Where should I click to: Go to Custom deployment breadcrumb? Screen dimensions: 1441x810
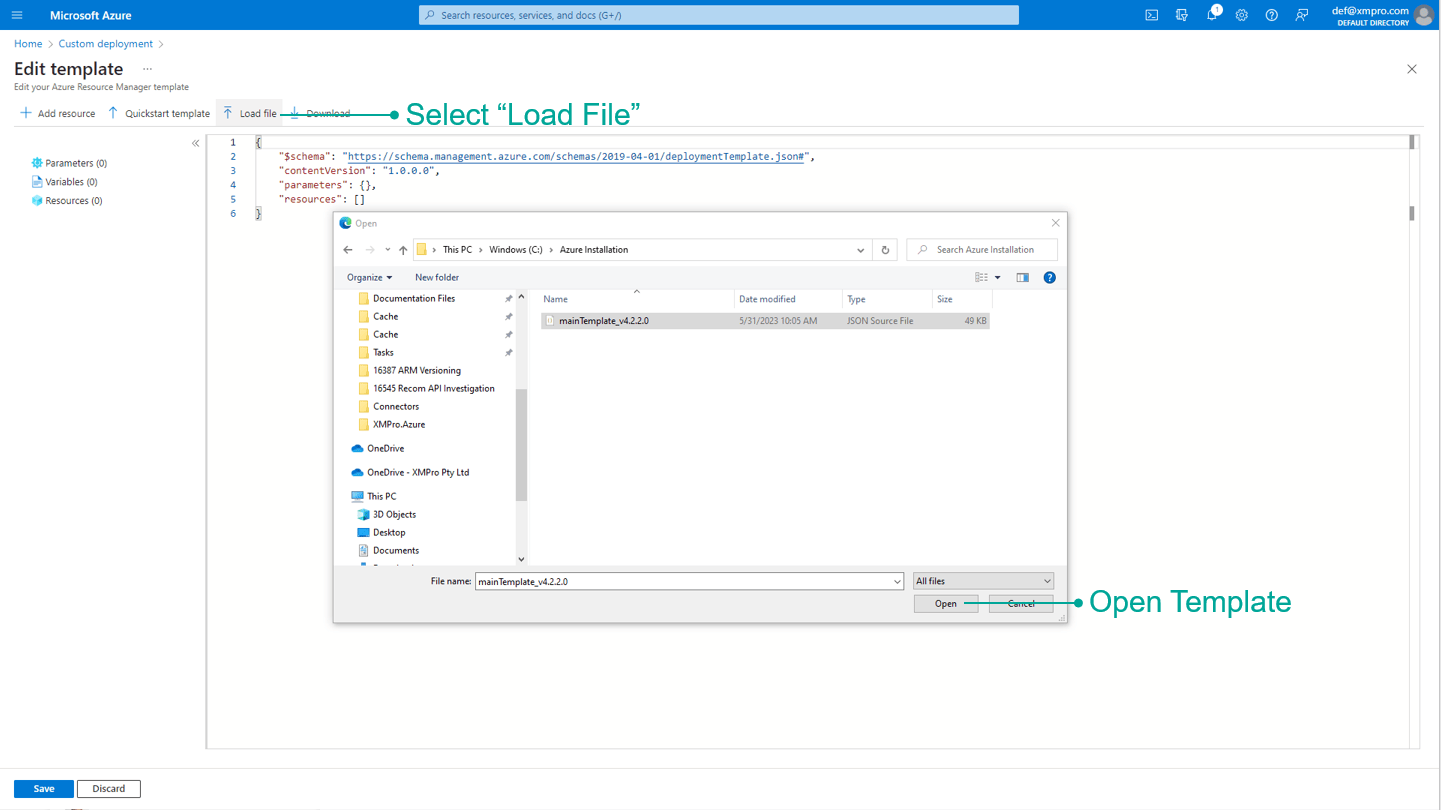pos(106,44)
